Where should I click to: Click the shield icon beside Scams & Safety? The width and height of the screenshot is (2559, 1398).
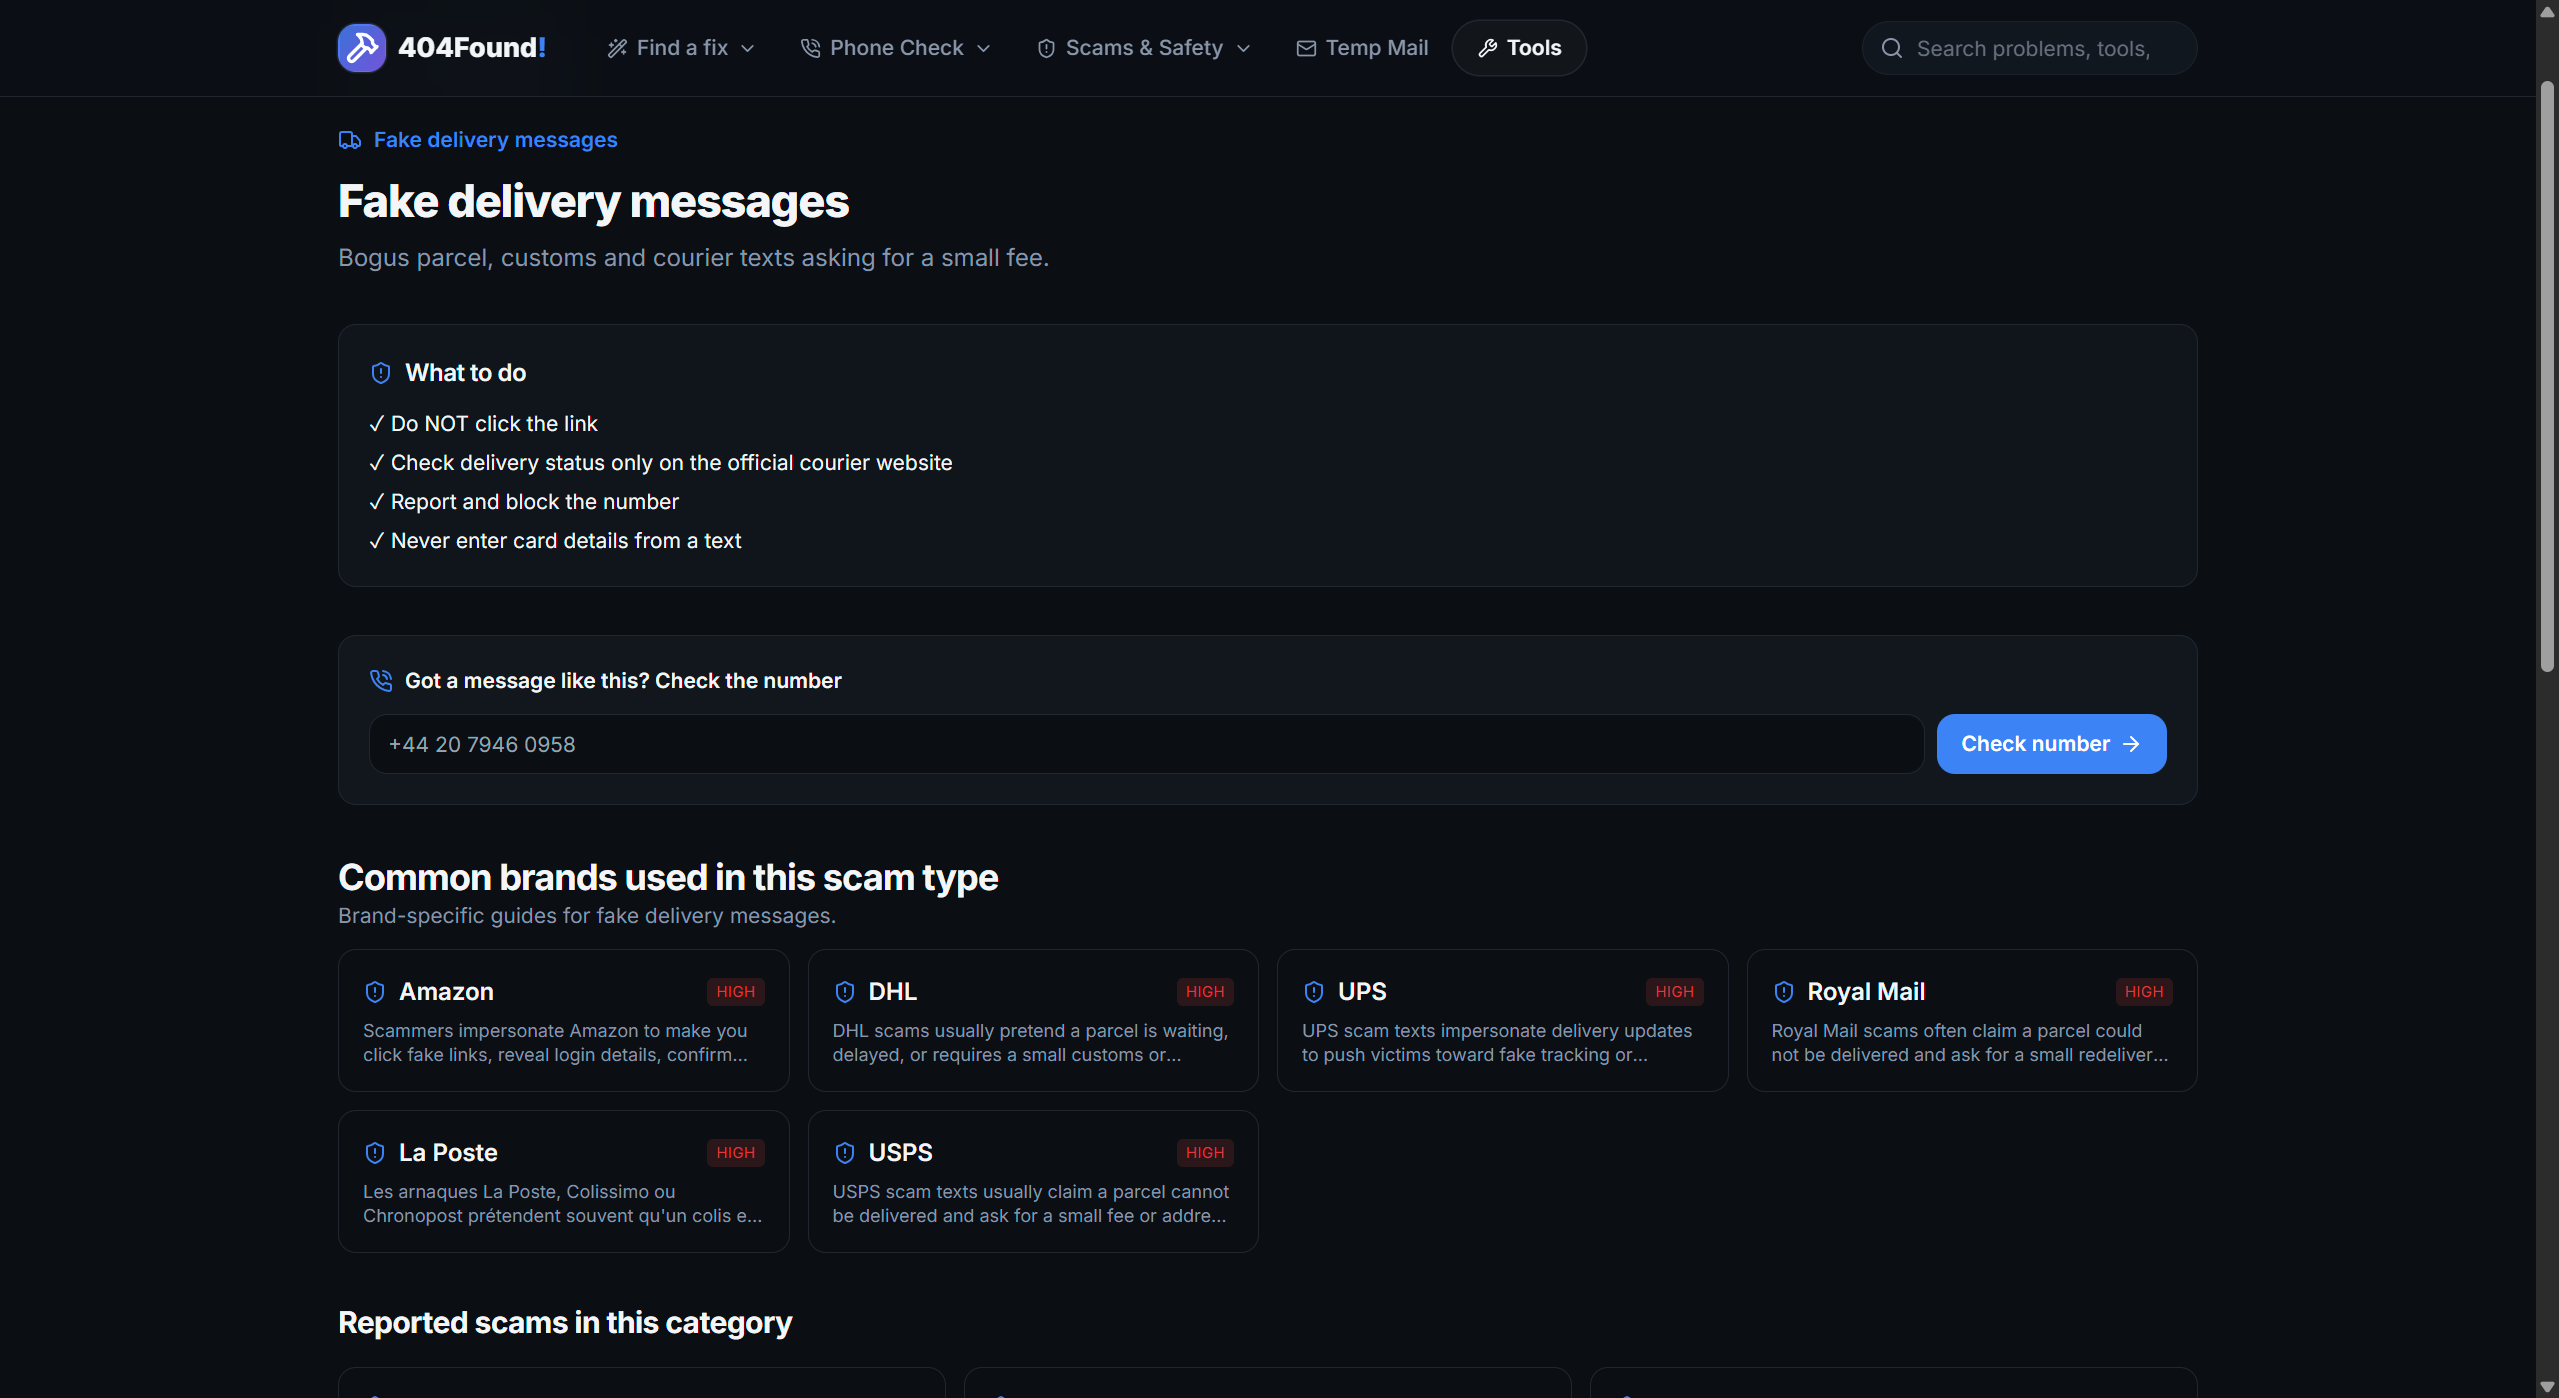click(1046, 48)
